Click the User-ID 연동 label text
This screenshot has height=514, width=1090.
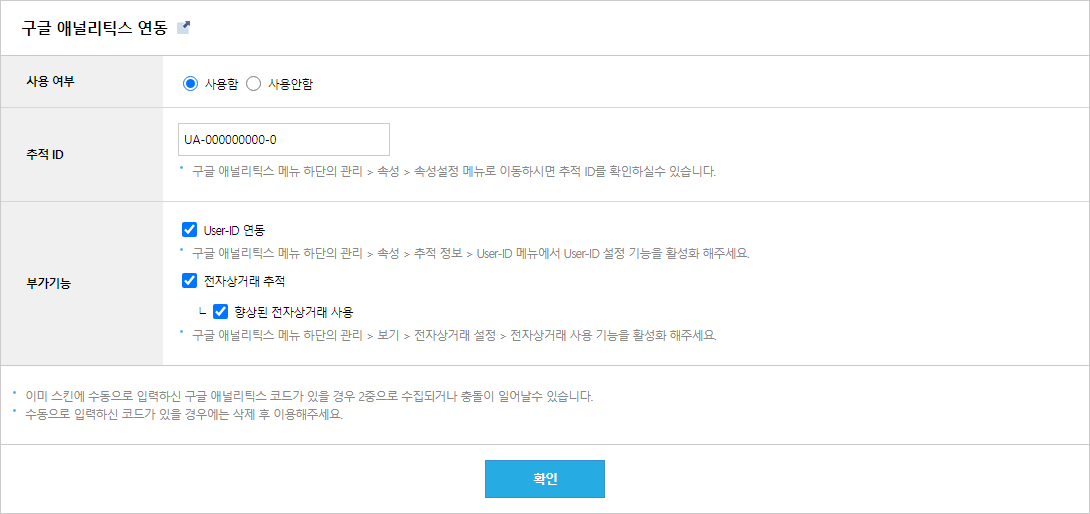click(x=235, y=230)
